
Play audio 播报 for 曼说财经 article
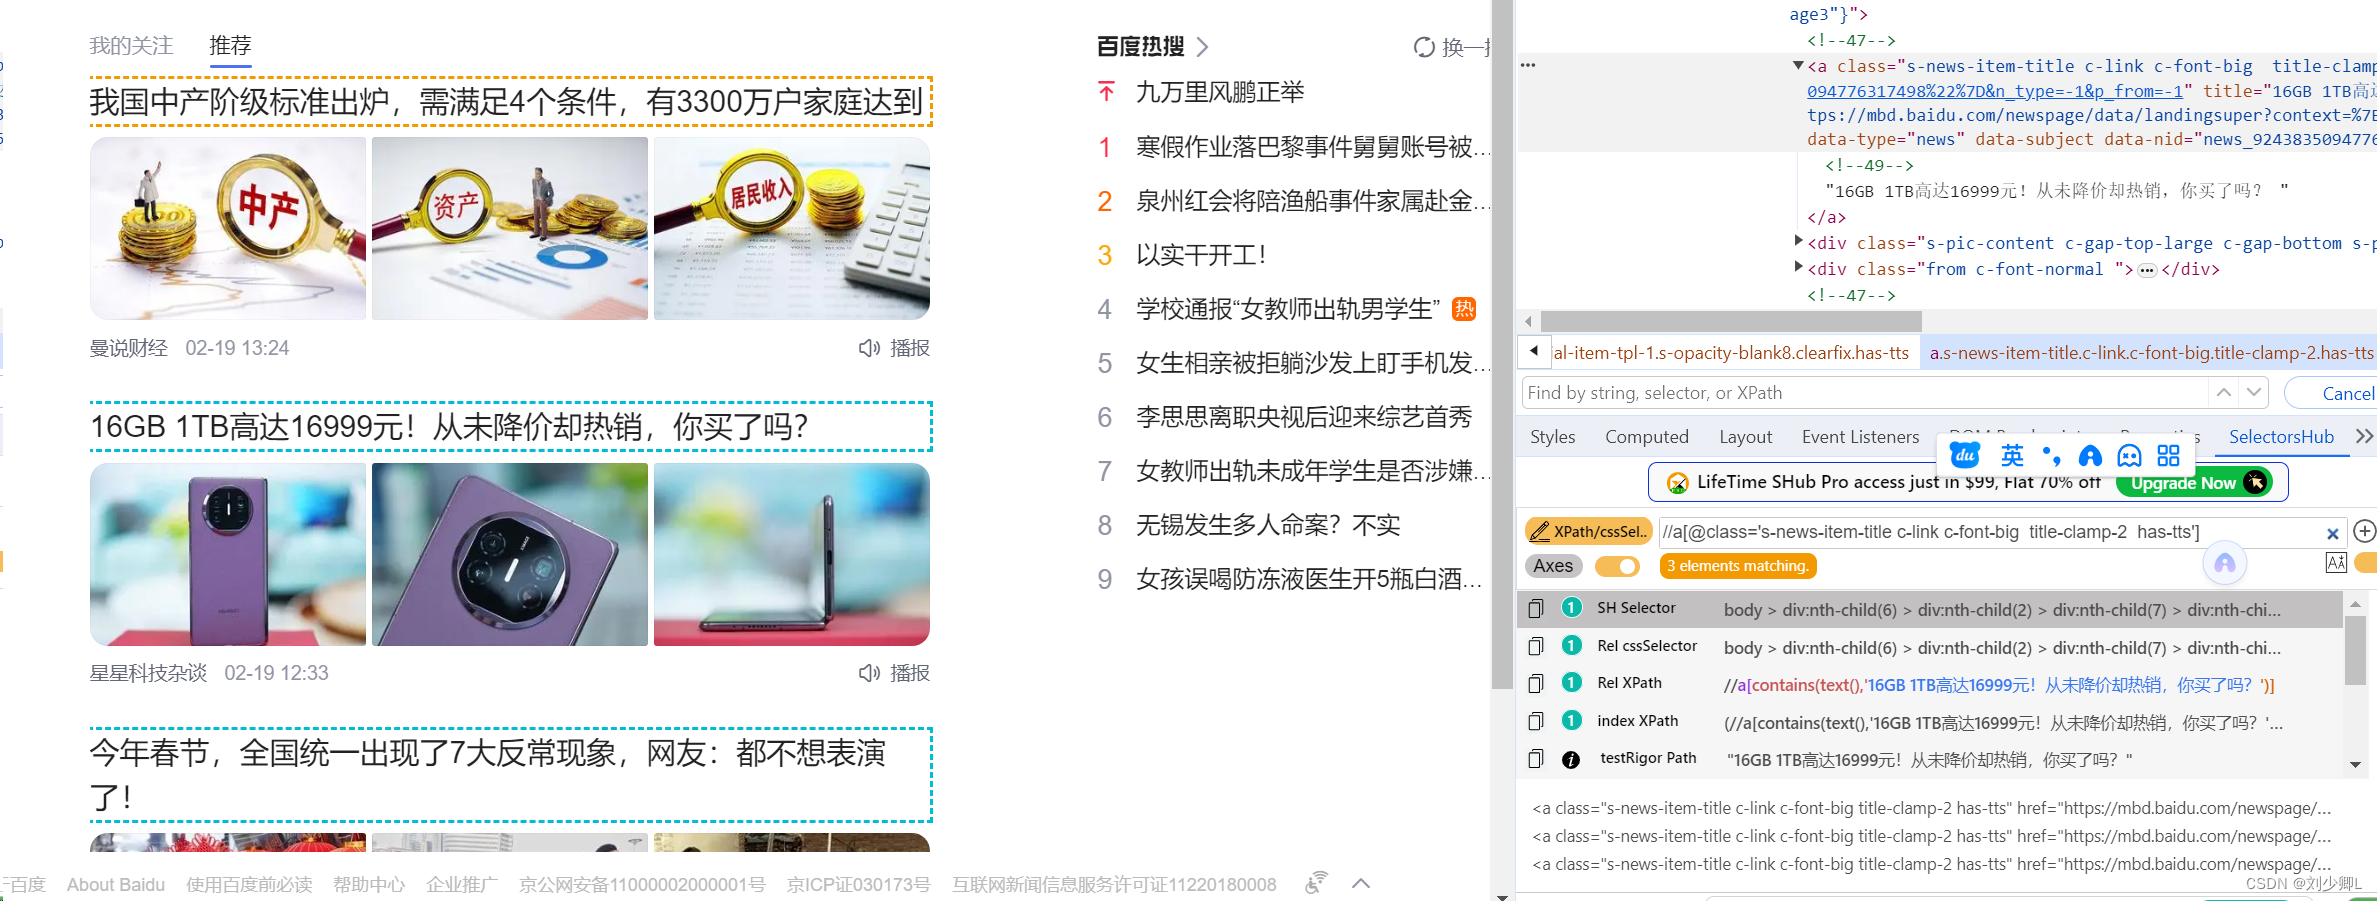(894, 348)
